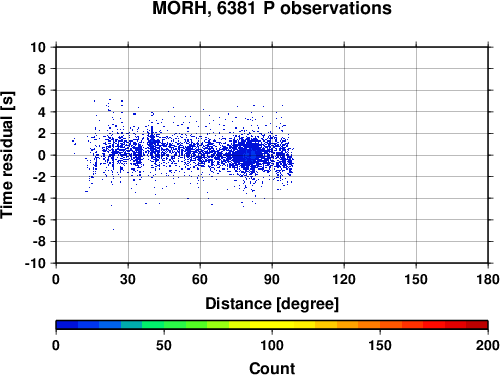Click colorbar tick label '100'
Image resolution: width=500 pixels, height=375 pixels.
(272, 345)
